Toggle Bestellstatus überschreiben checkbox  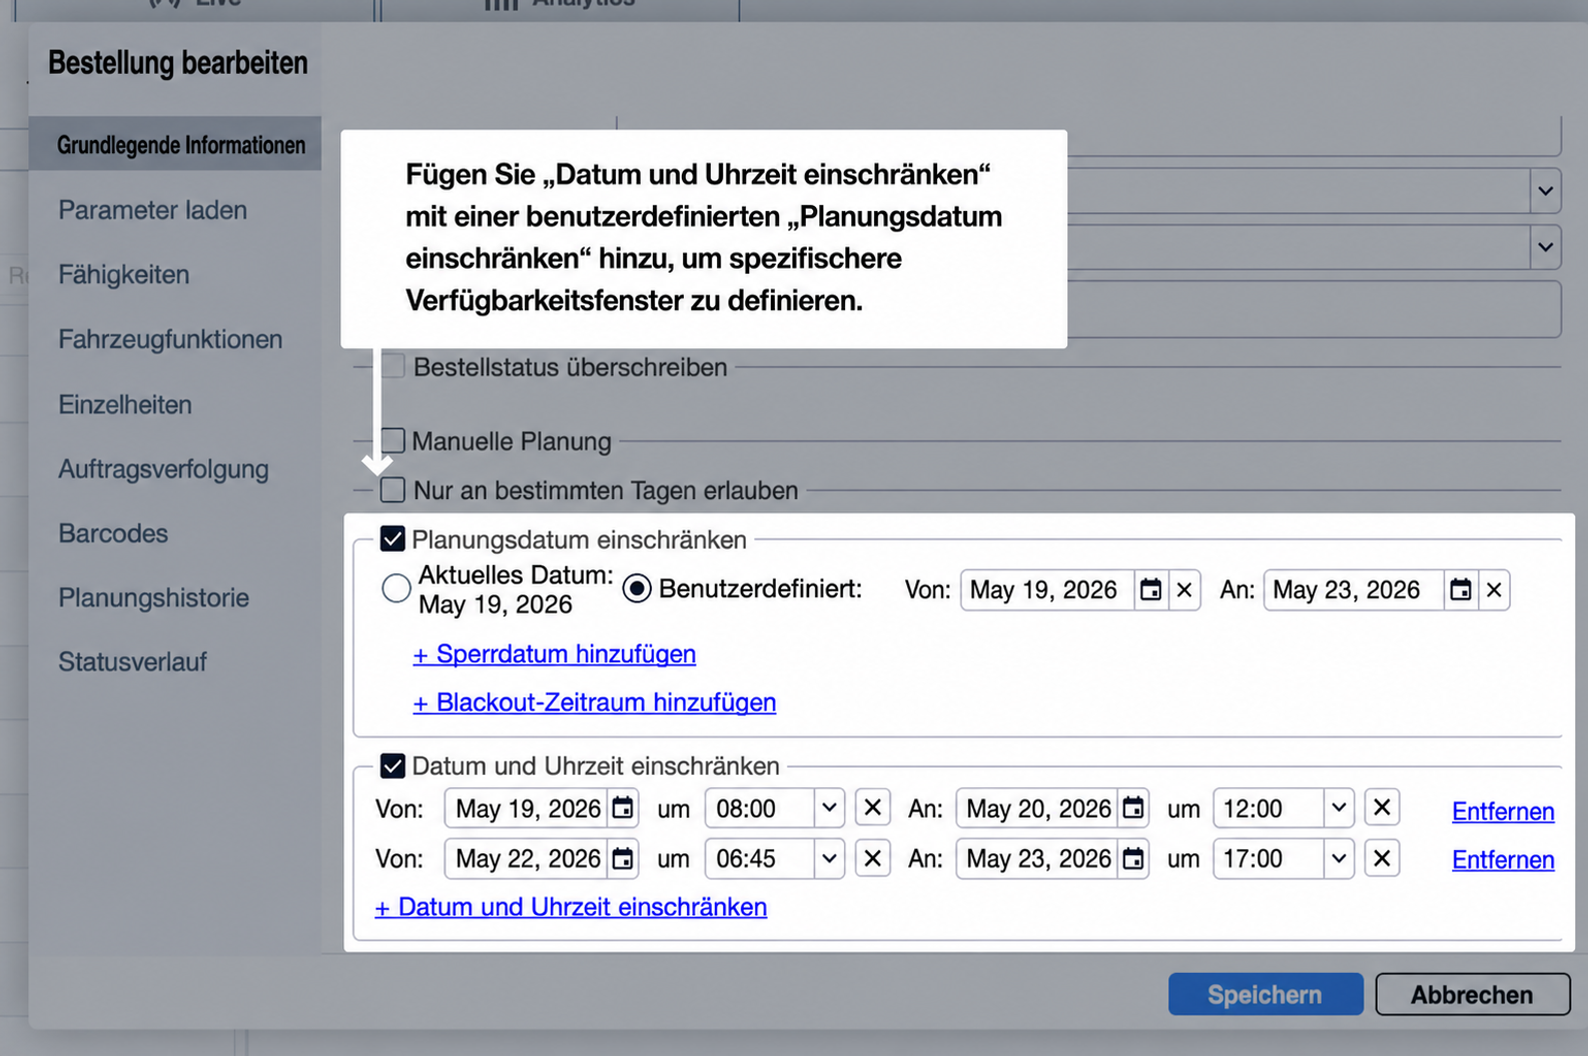click(393, 366)
